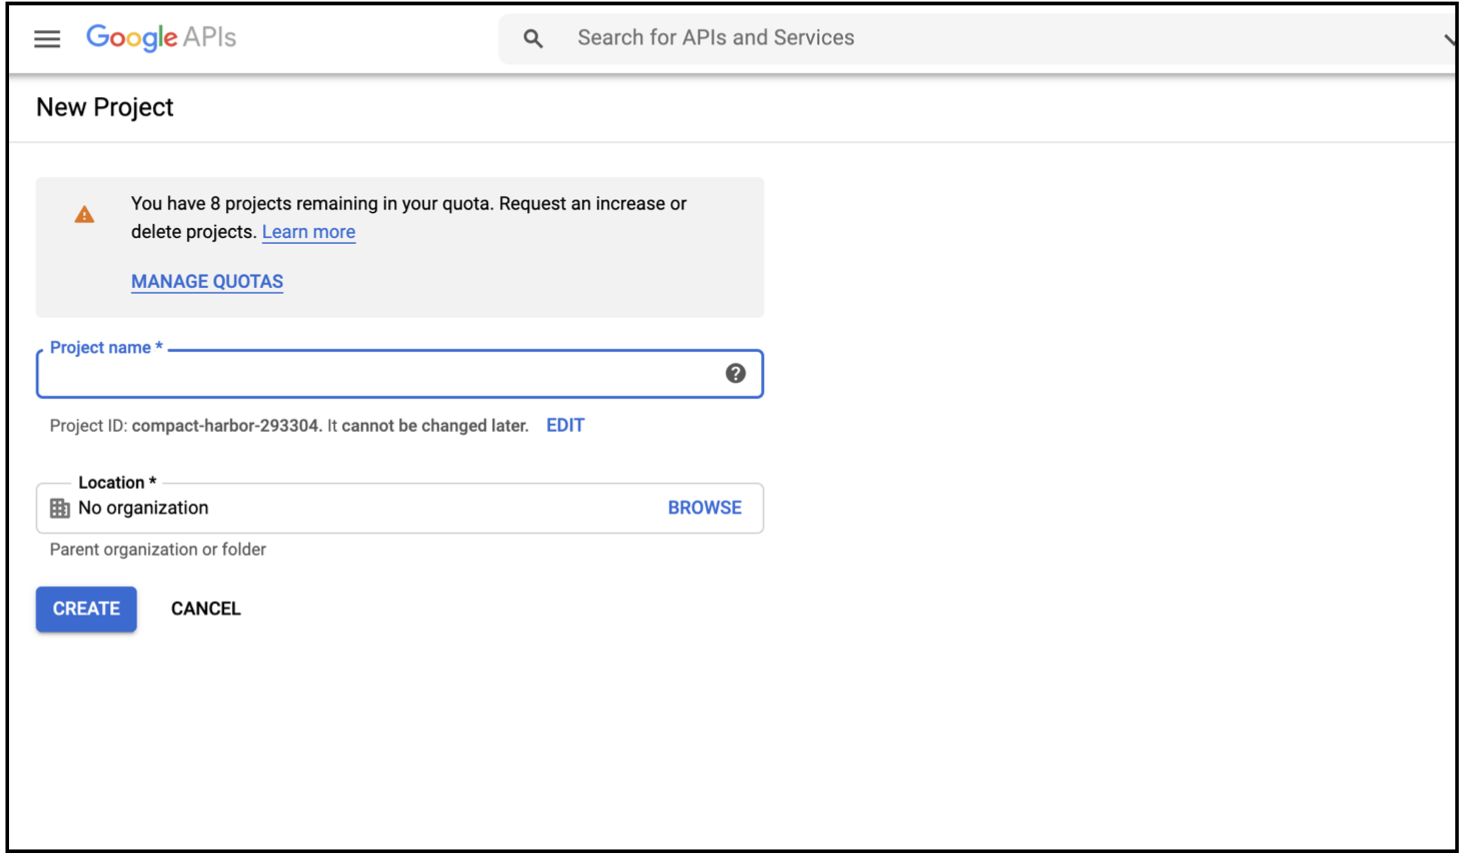The width and height of the screenshot is (1464, 854).
Task: Expand the search bar dropdown arrow
Action: click(x=1449, y=39)
